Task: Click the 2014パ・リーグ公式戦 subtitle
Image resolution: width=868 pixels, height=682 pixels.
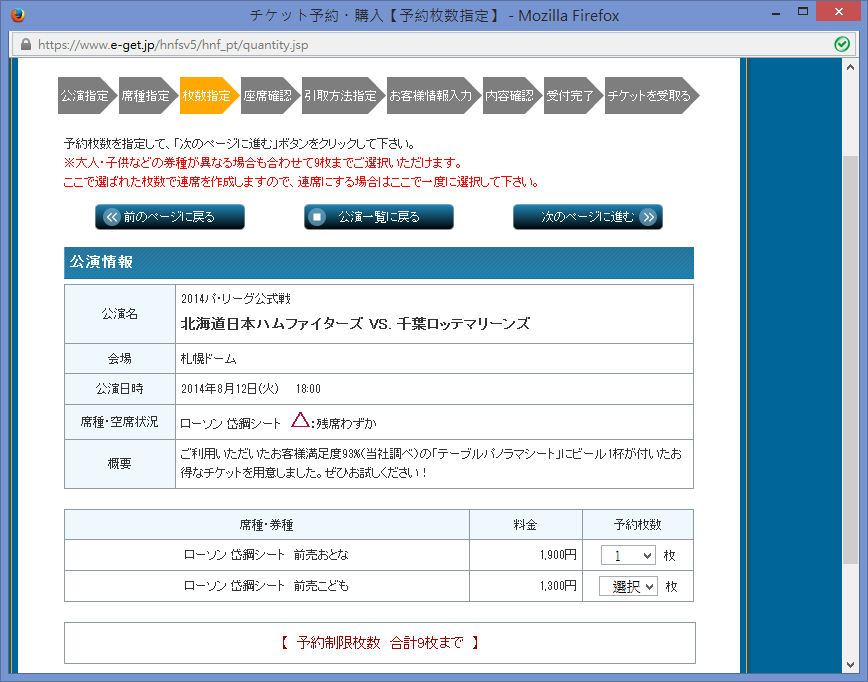Action: coord(236,299)
